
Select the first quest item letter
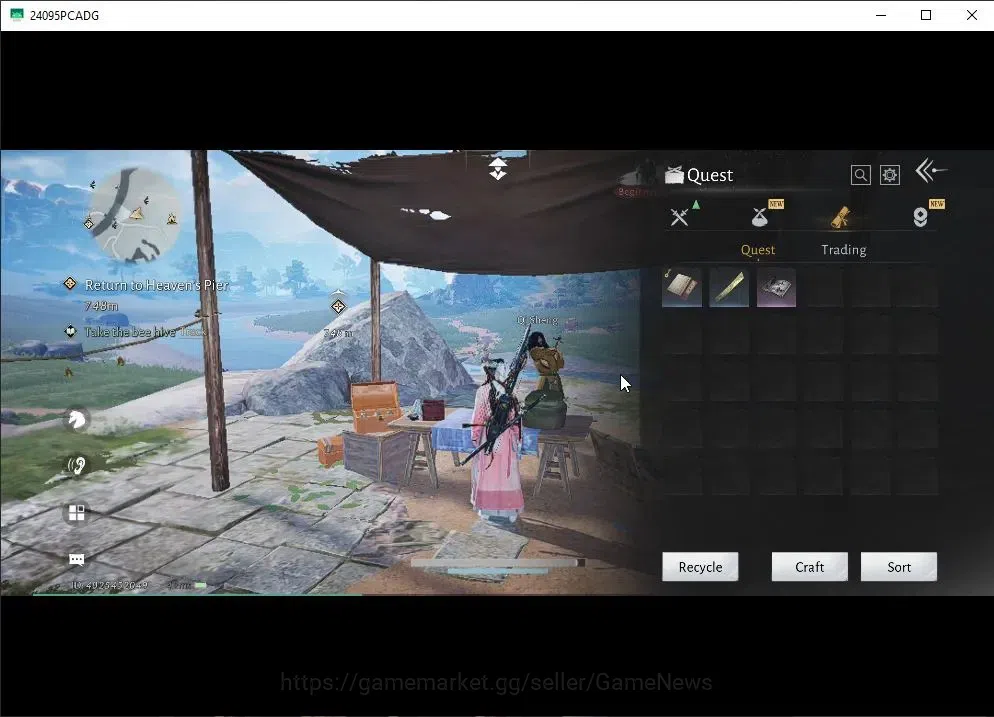coord(682,287)
